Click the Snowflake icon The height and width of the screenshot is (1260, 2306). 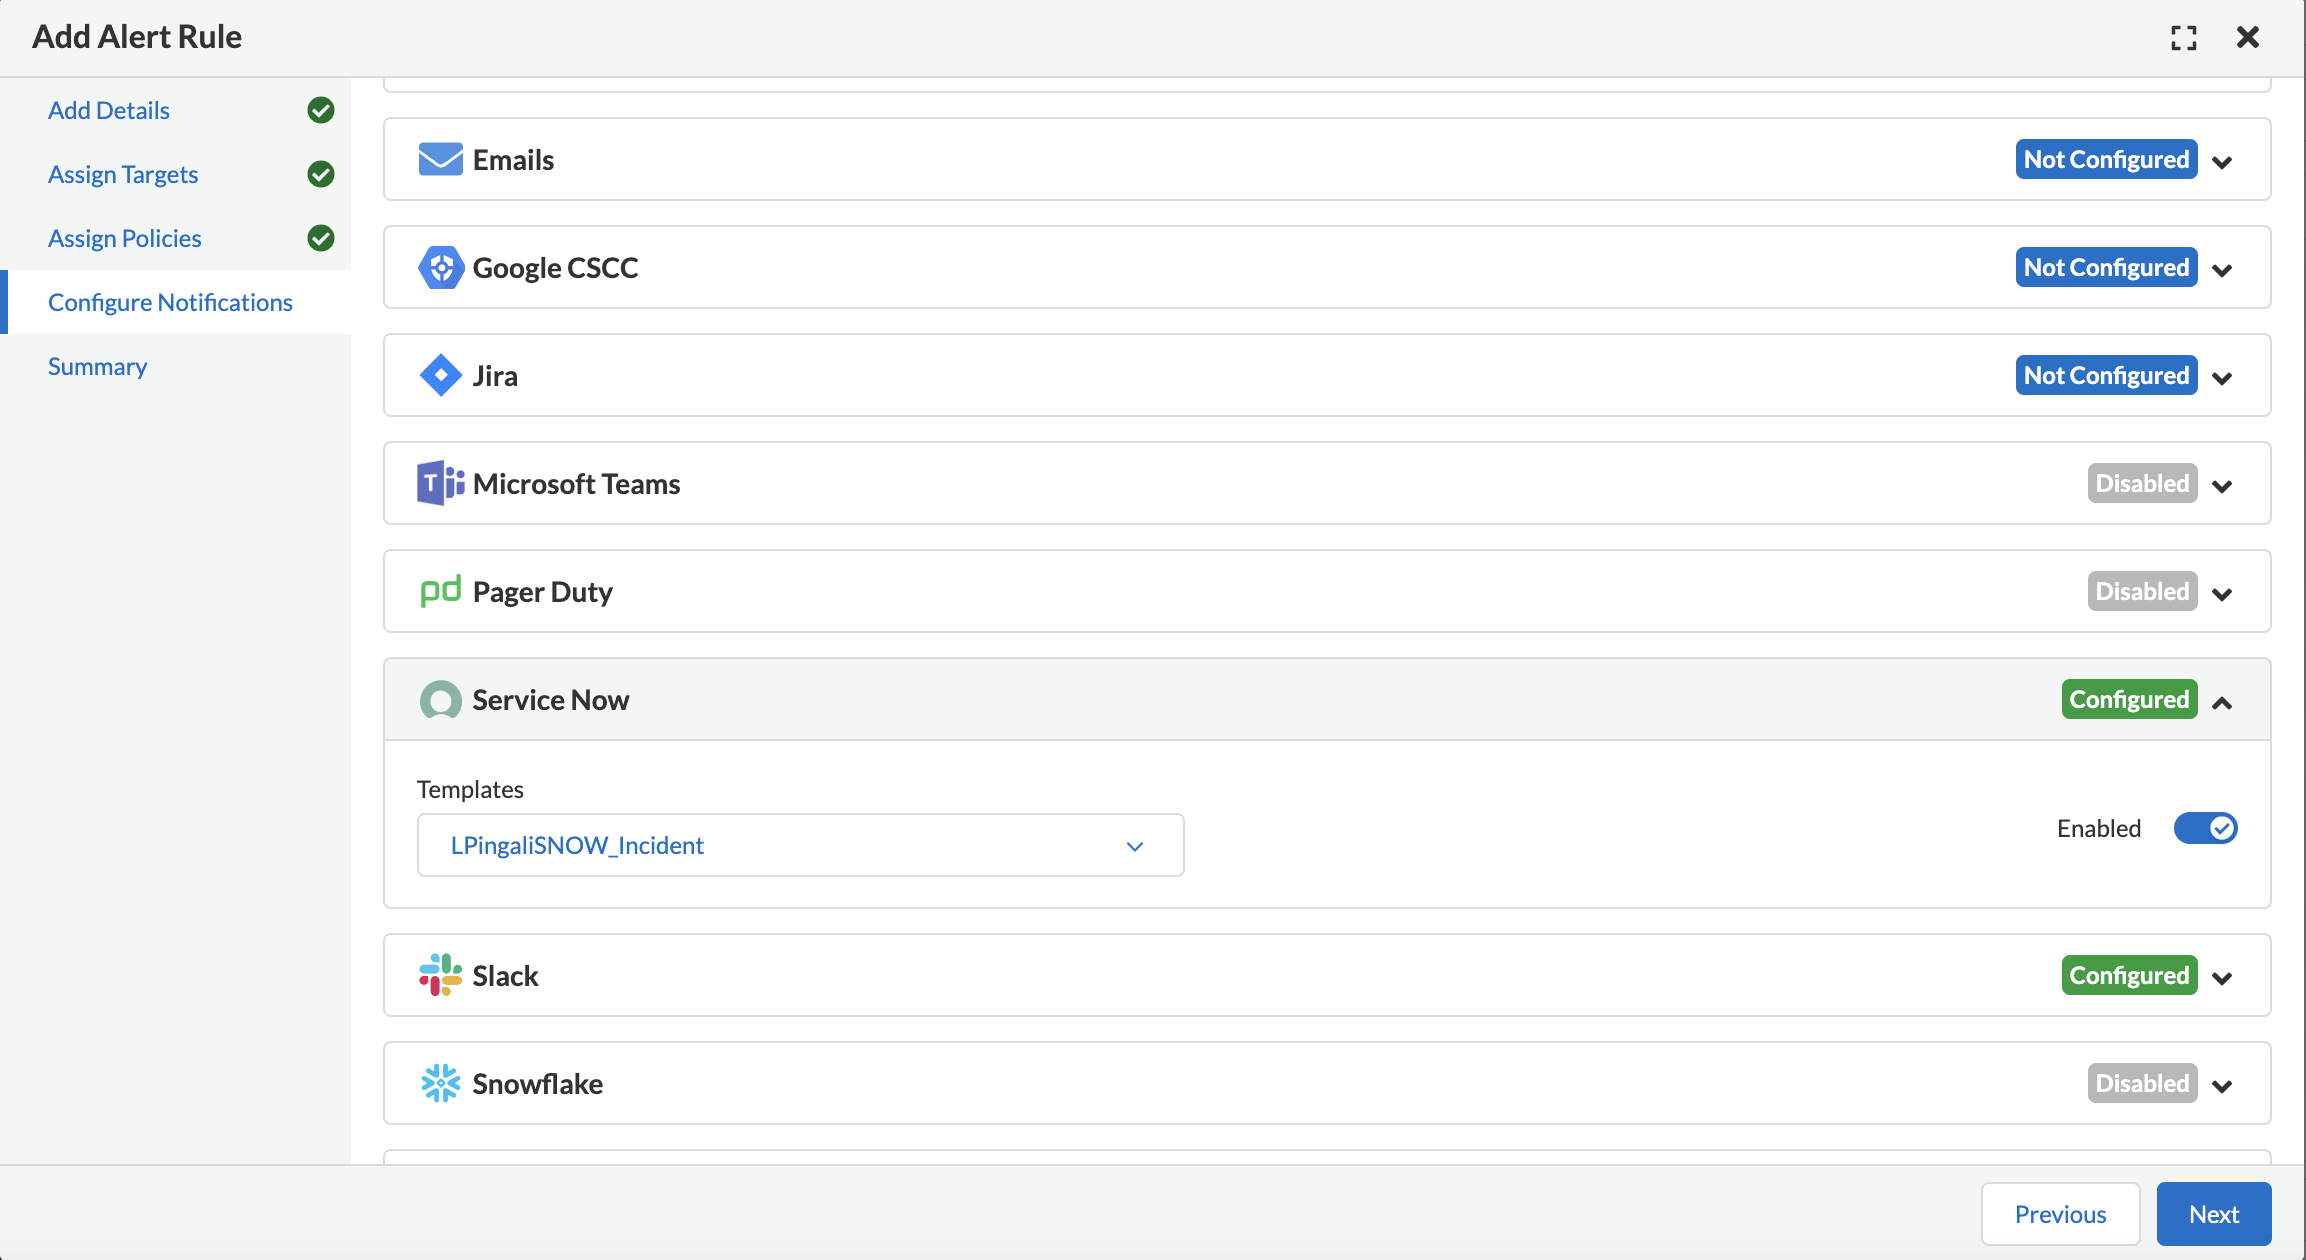(x=439, y=1082)
